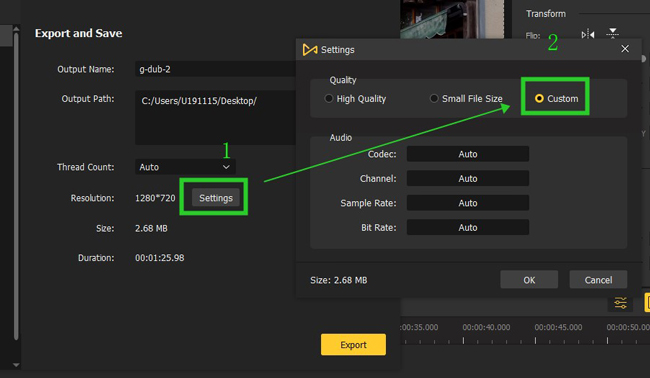The width and height of the screenshot is (650, 378).
Task: Click the Settings dialog logo icon
Action: tap(310, 50)
